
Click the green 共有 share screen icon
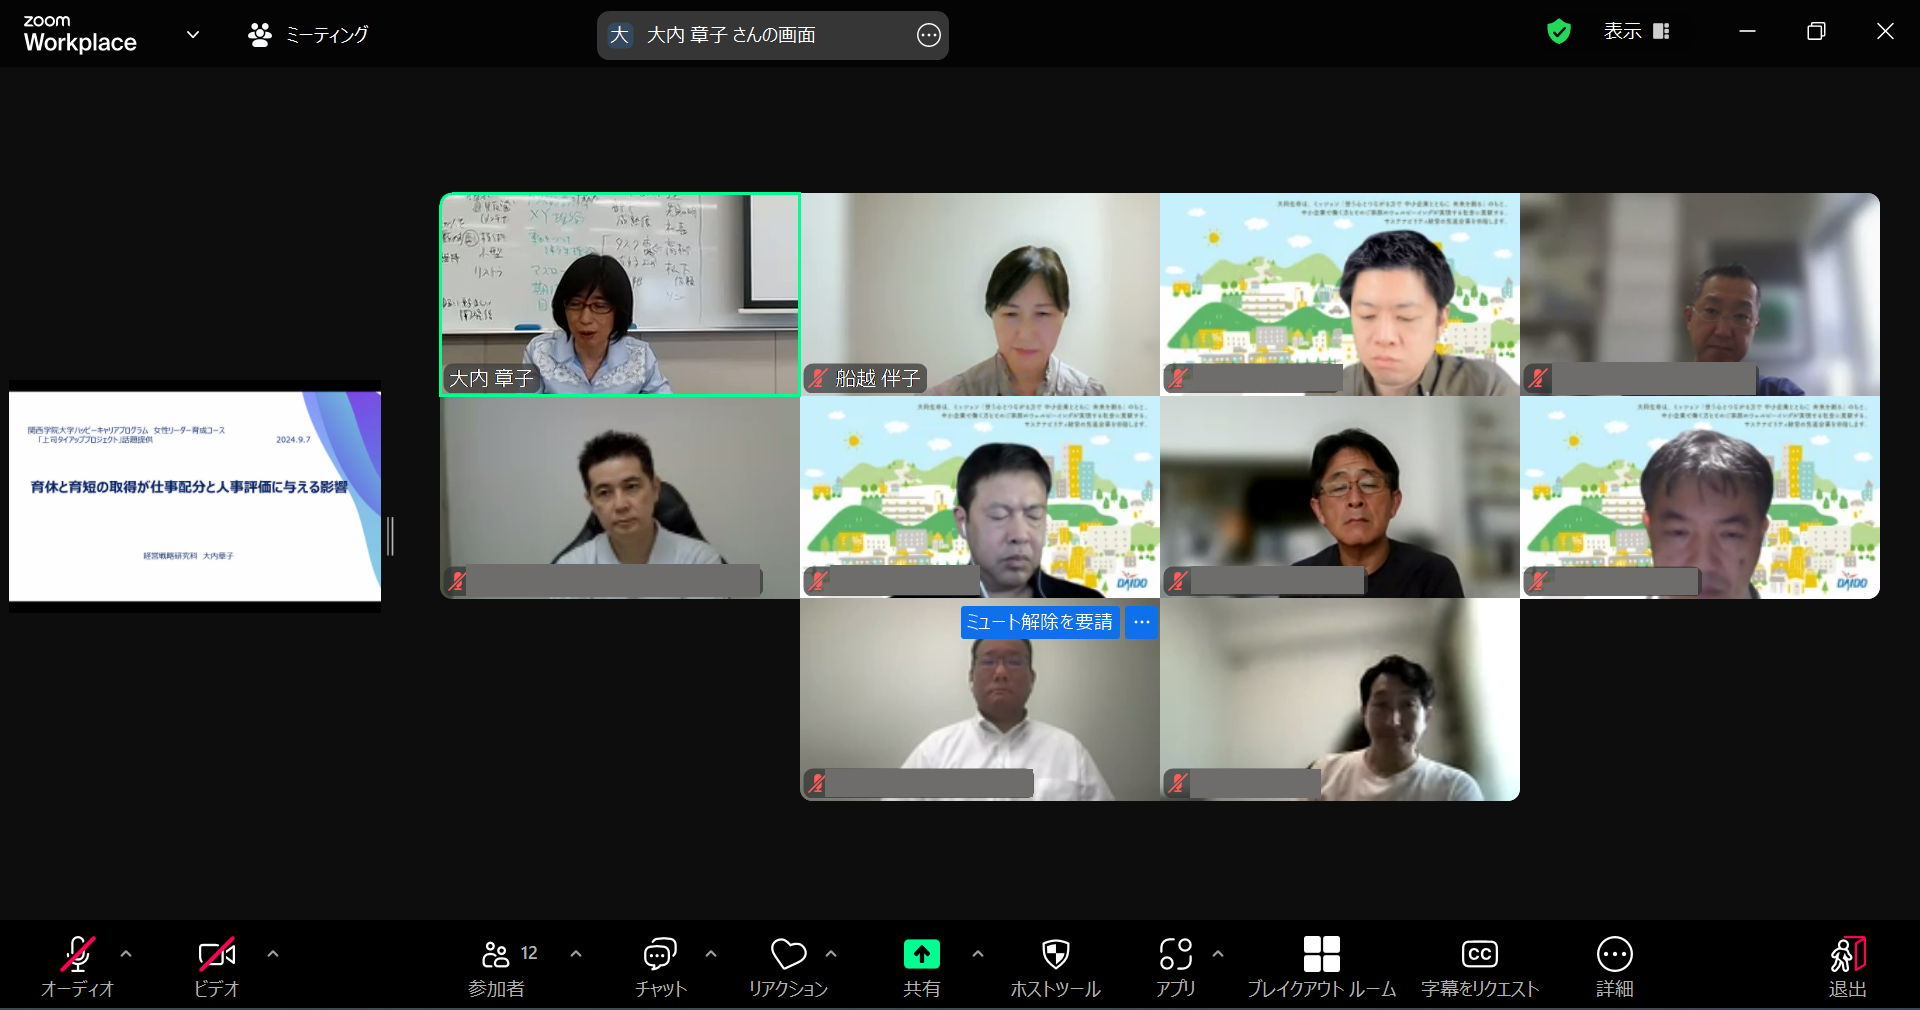tap(921, 954)
